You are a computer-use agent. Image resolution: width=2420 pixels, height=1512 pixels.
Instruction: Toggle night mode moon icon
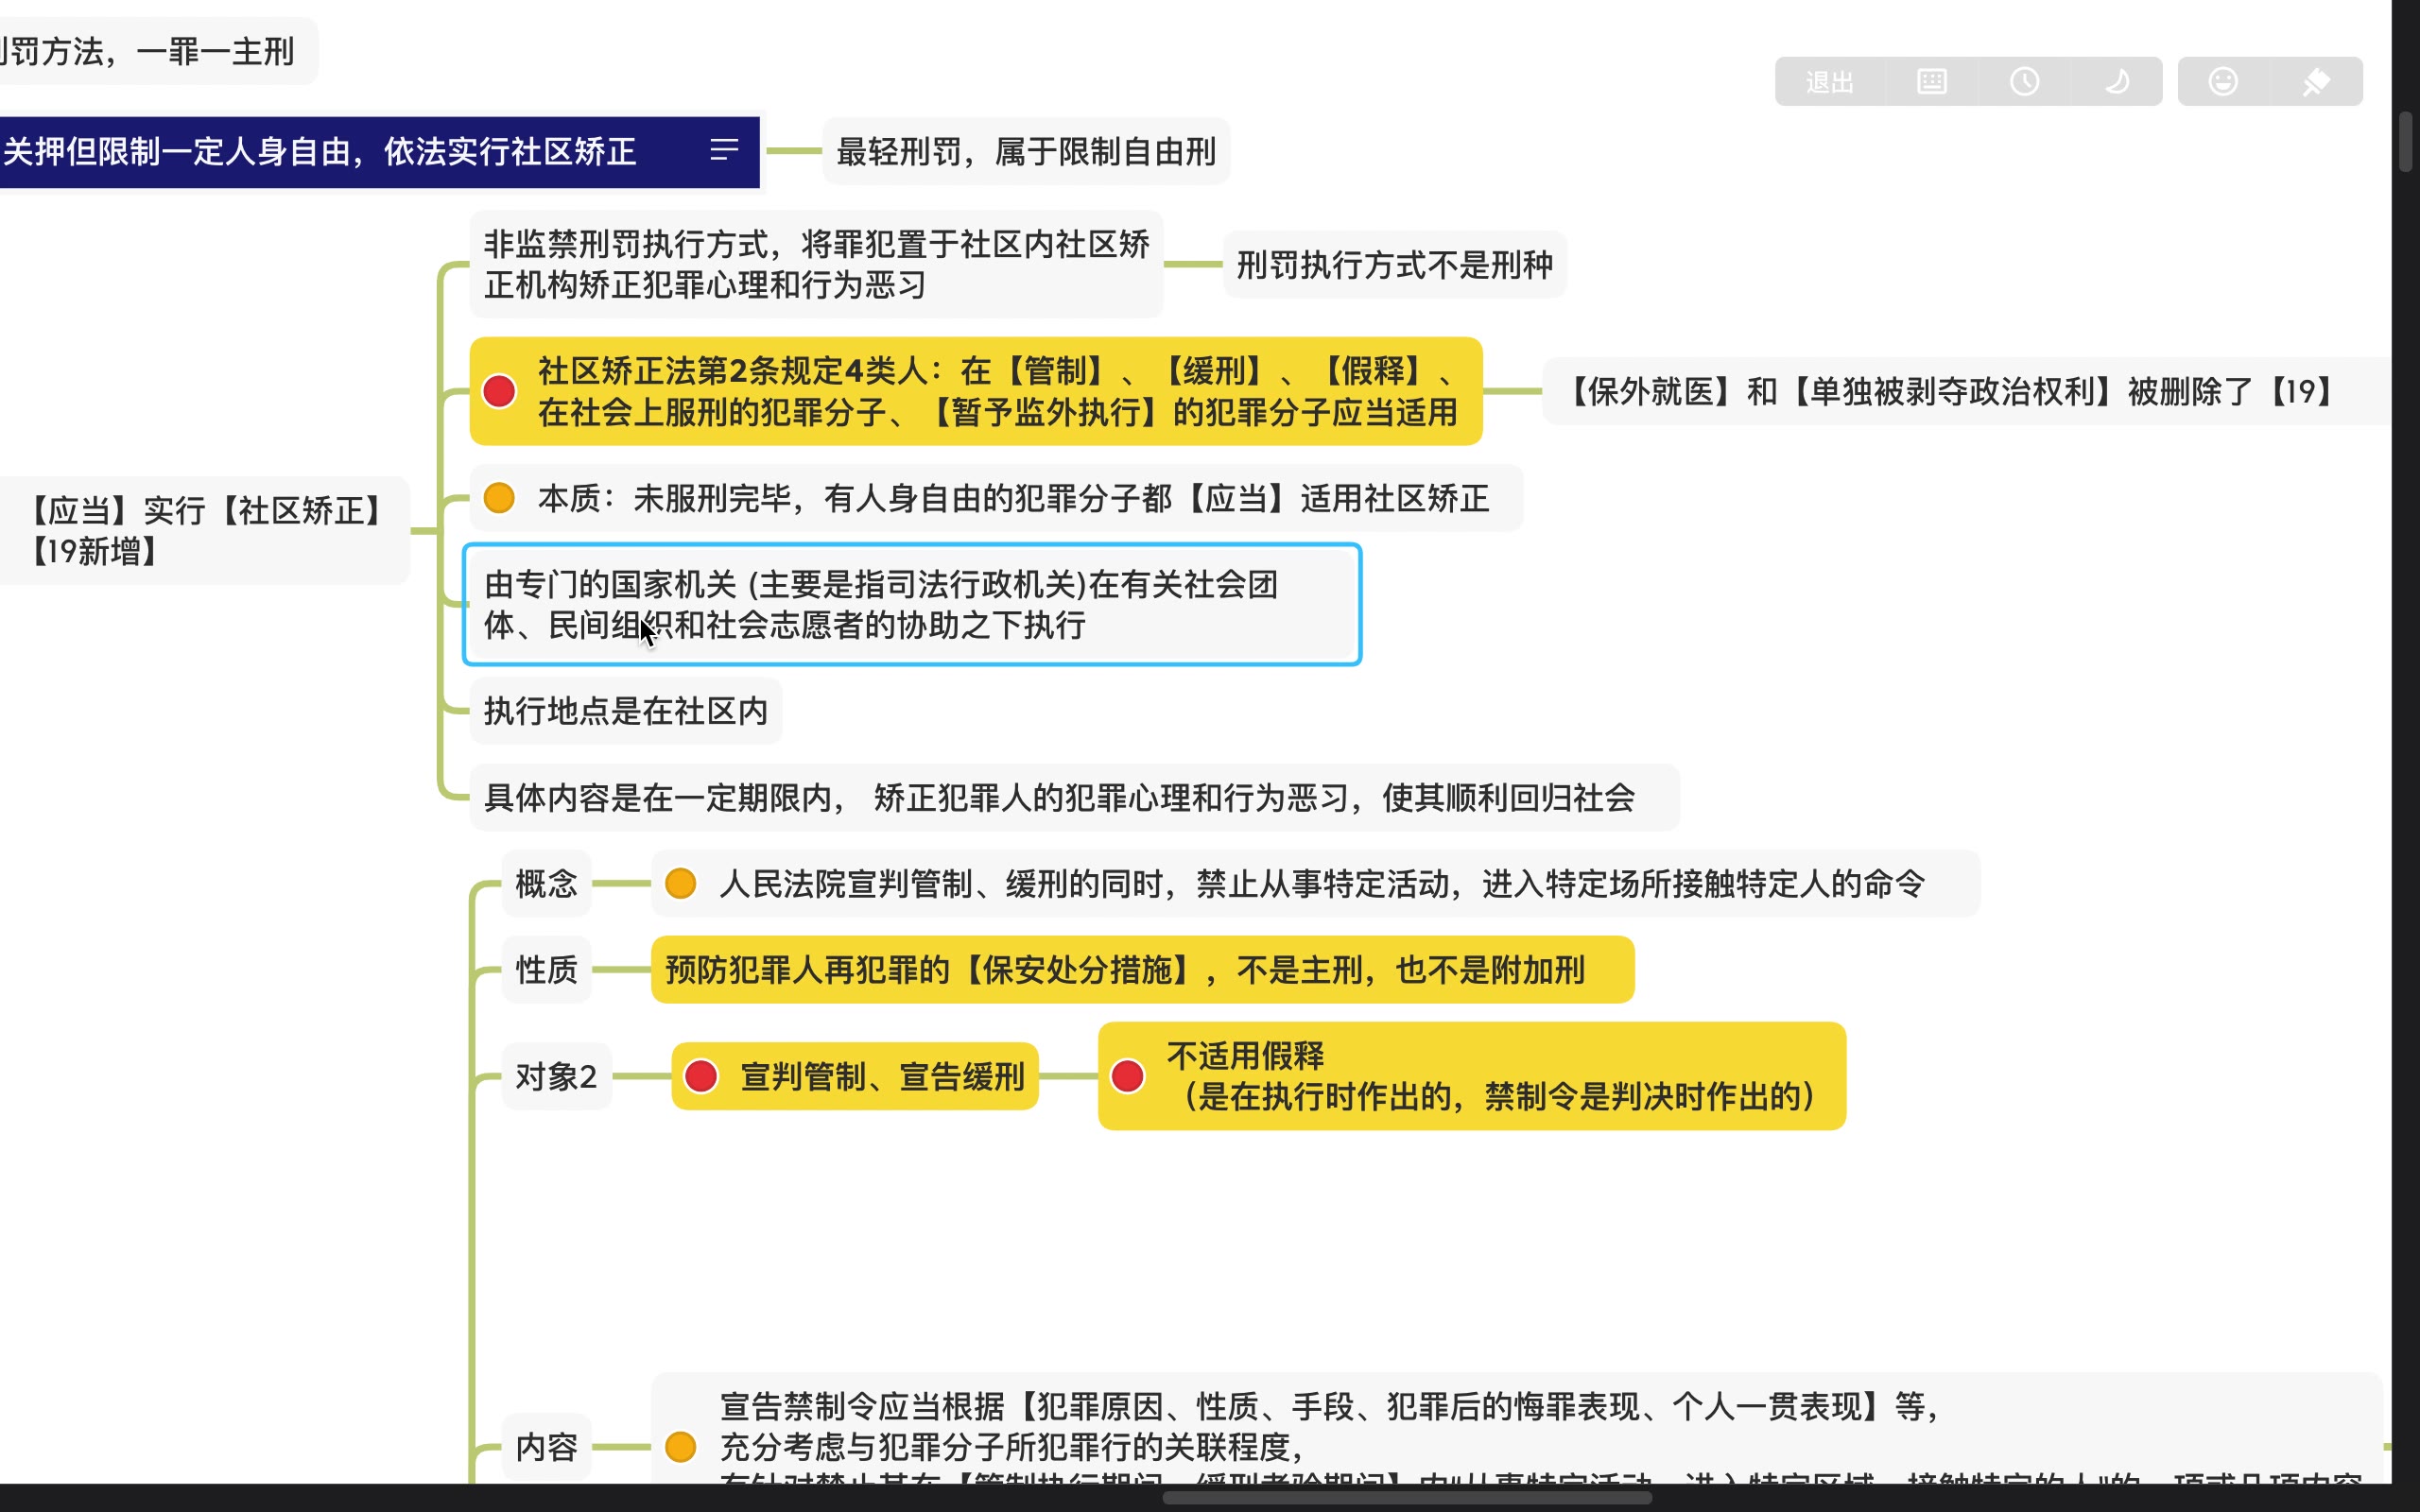click(x=2117, y=82)
